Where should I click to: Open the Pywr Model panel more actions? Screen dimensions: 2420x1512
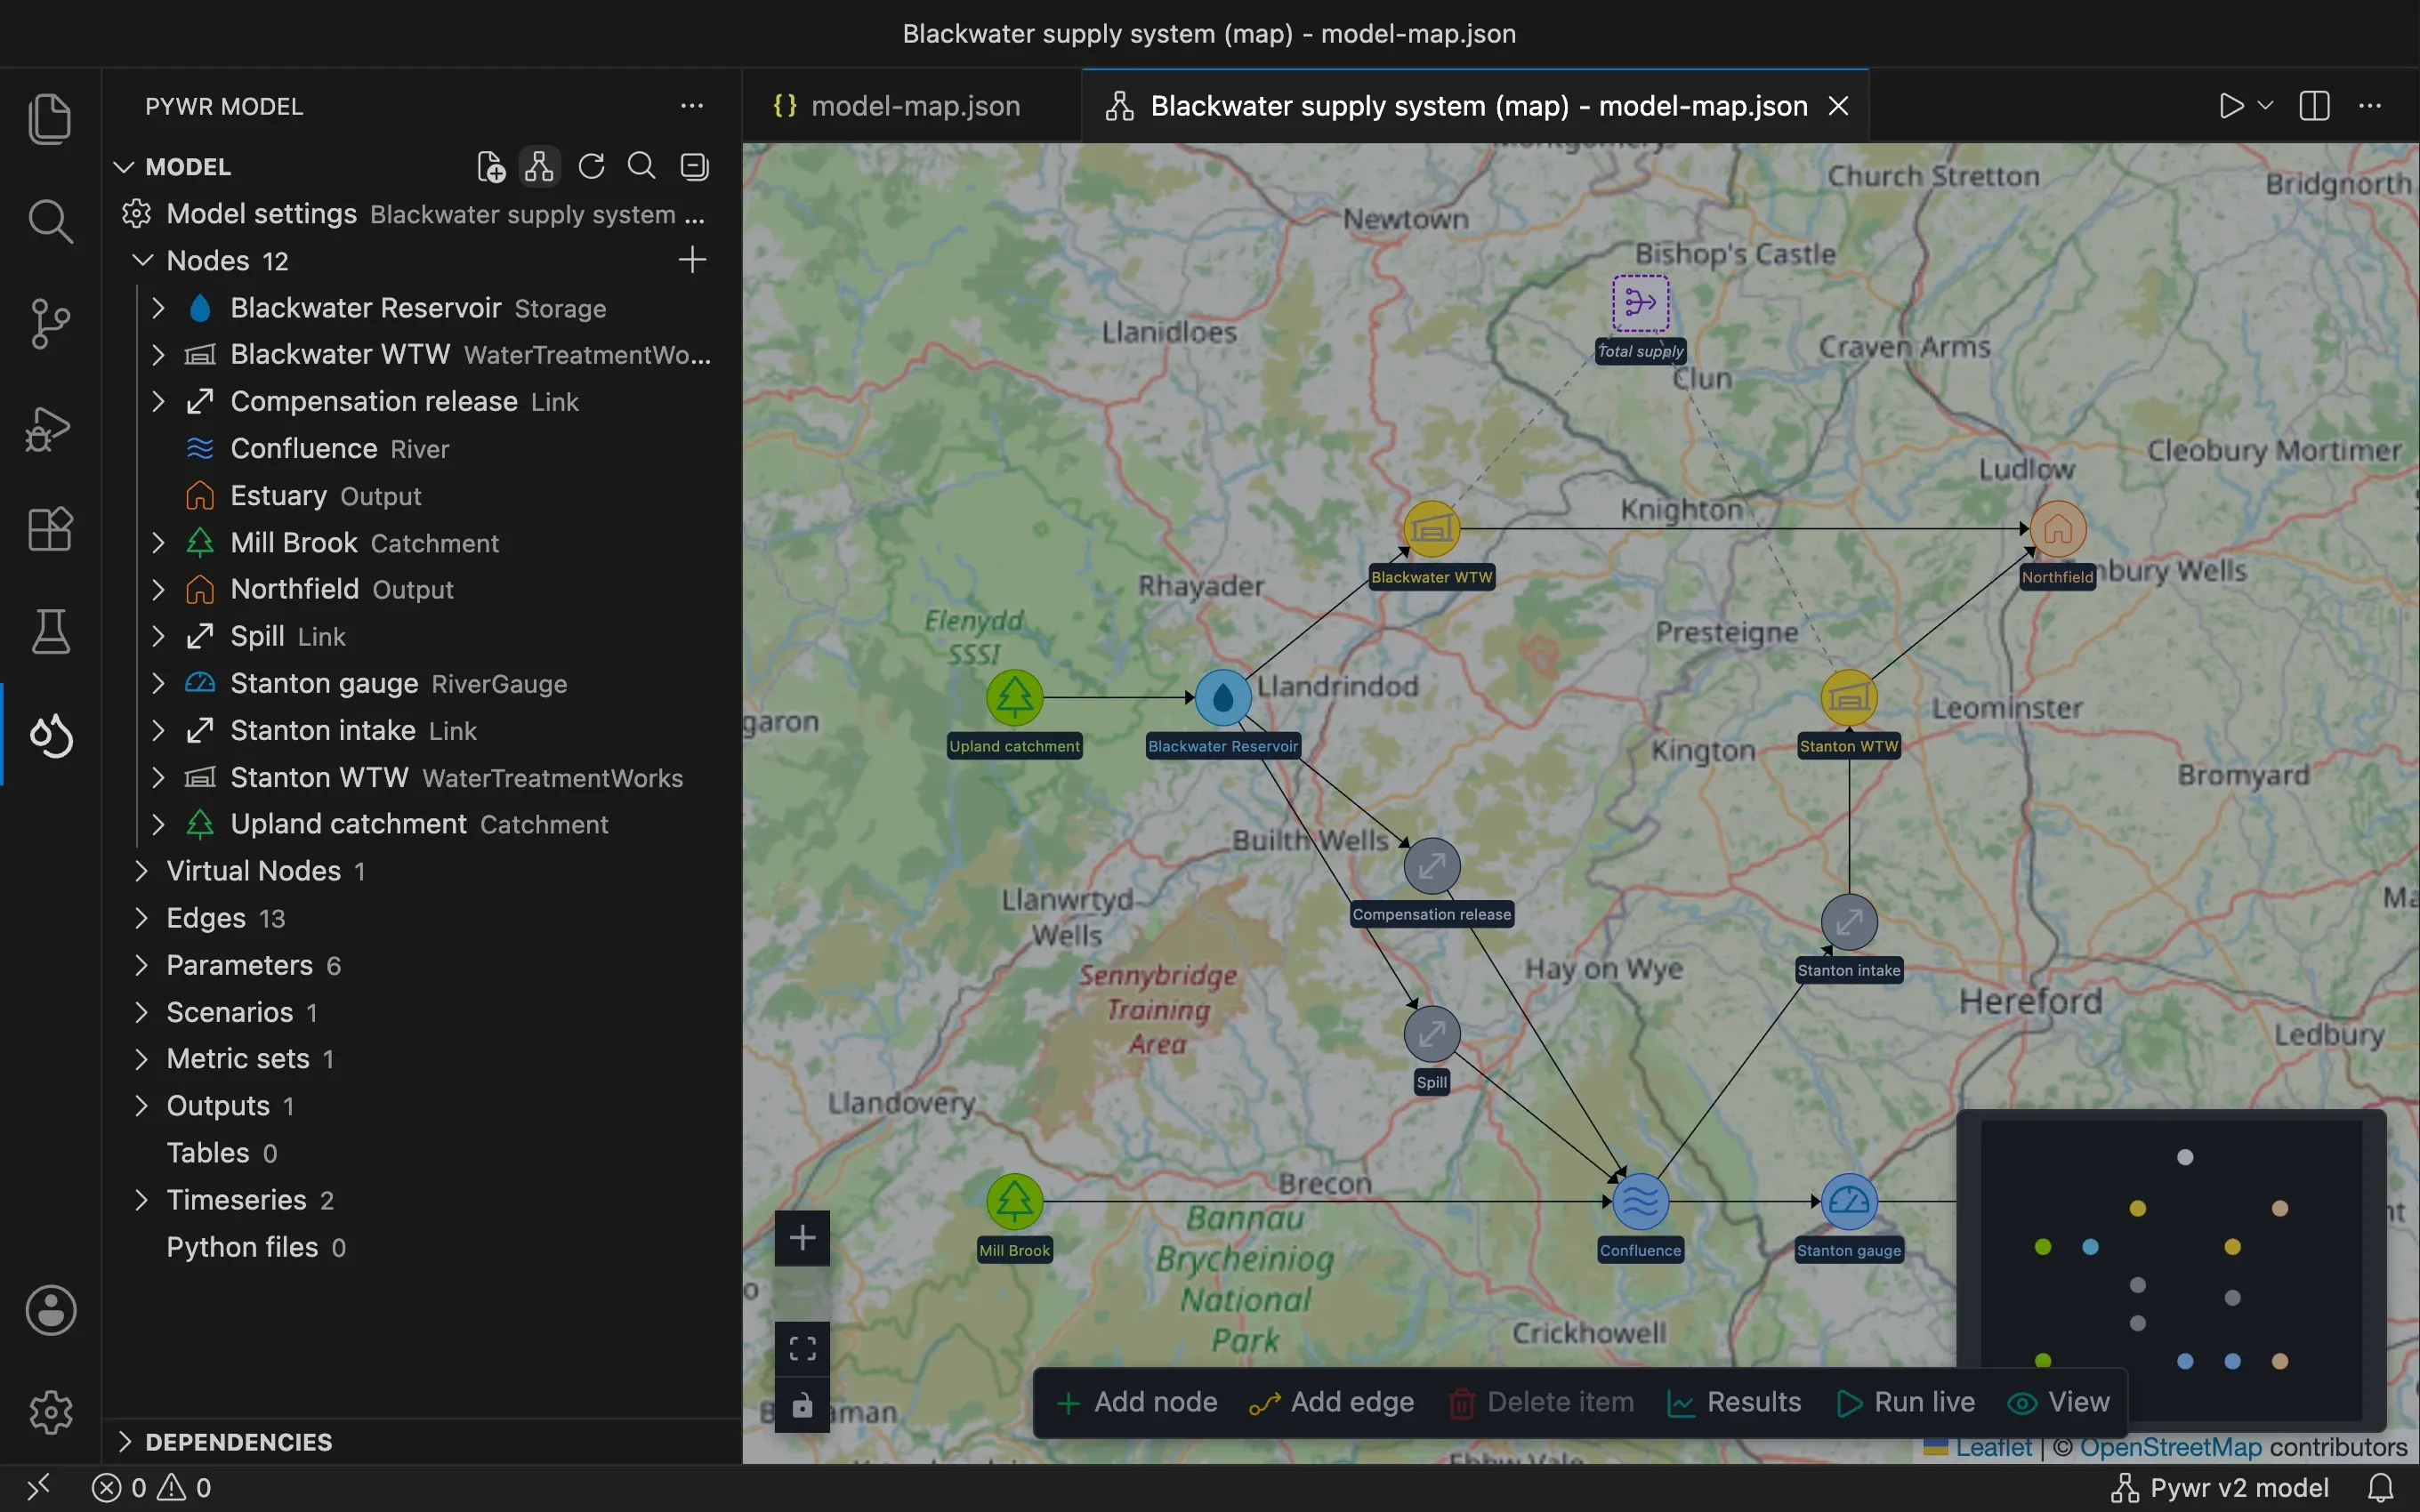692,106
